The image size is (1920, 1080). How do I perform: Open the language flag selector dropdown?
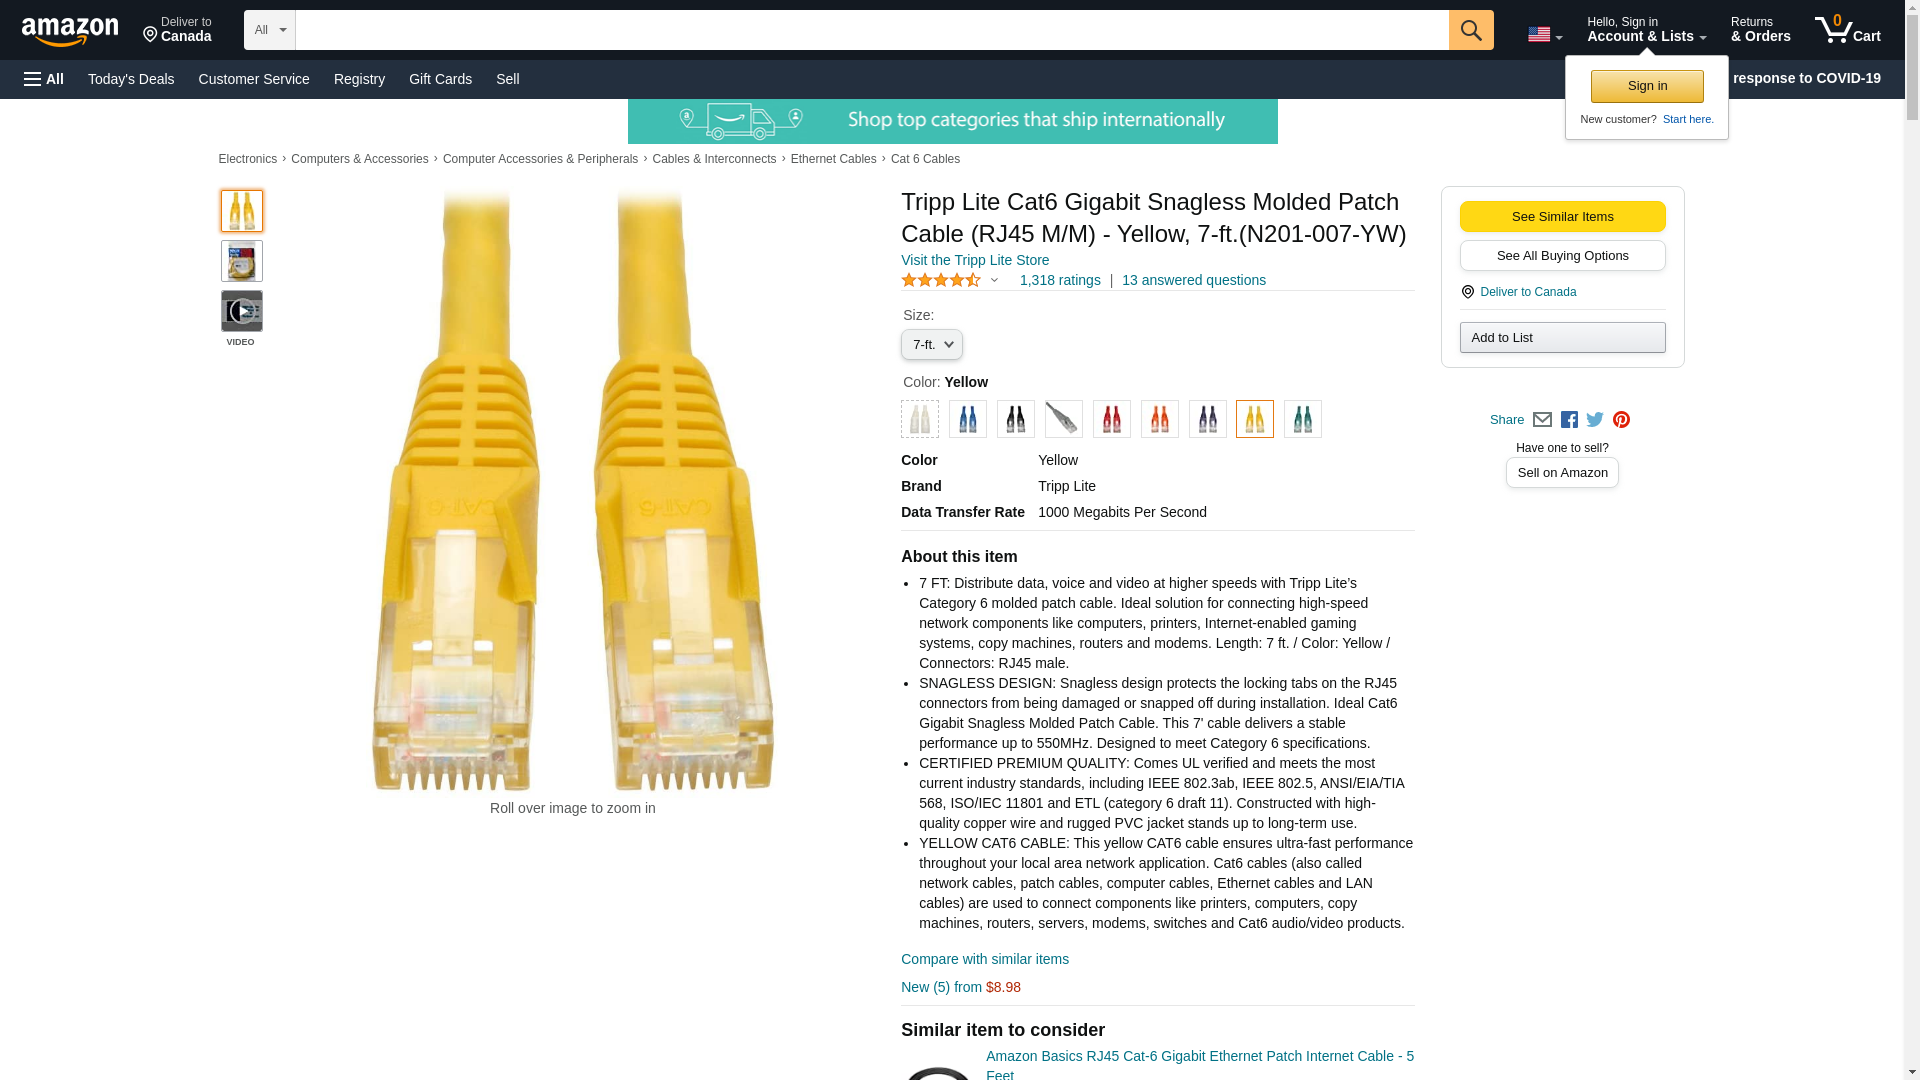[x=1545, y=34]
